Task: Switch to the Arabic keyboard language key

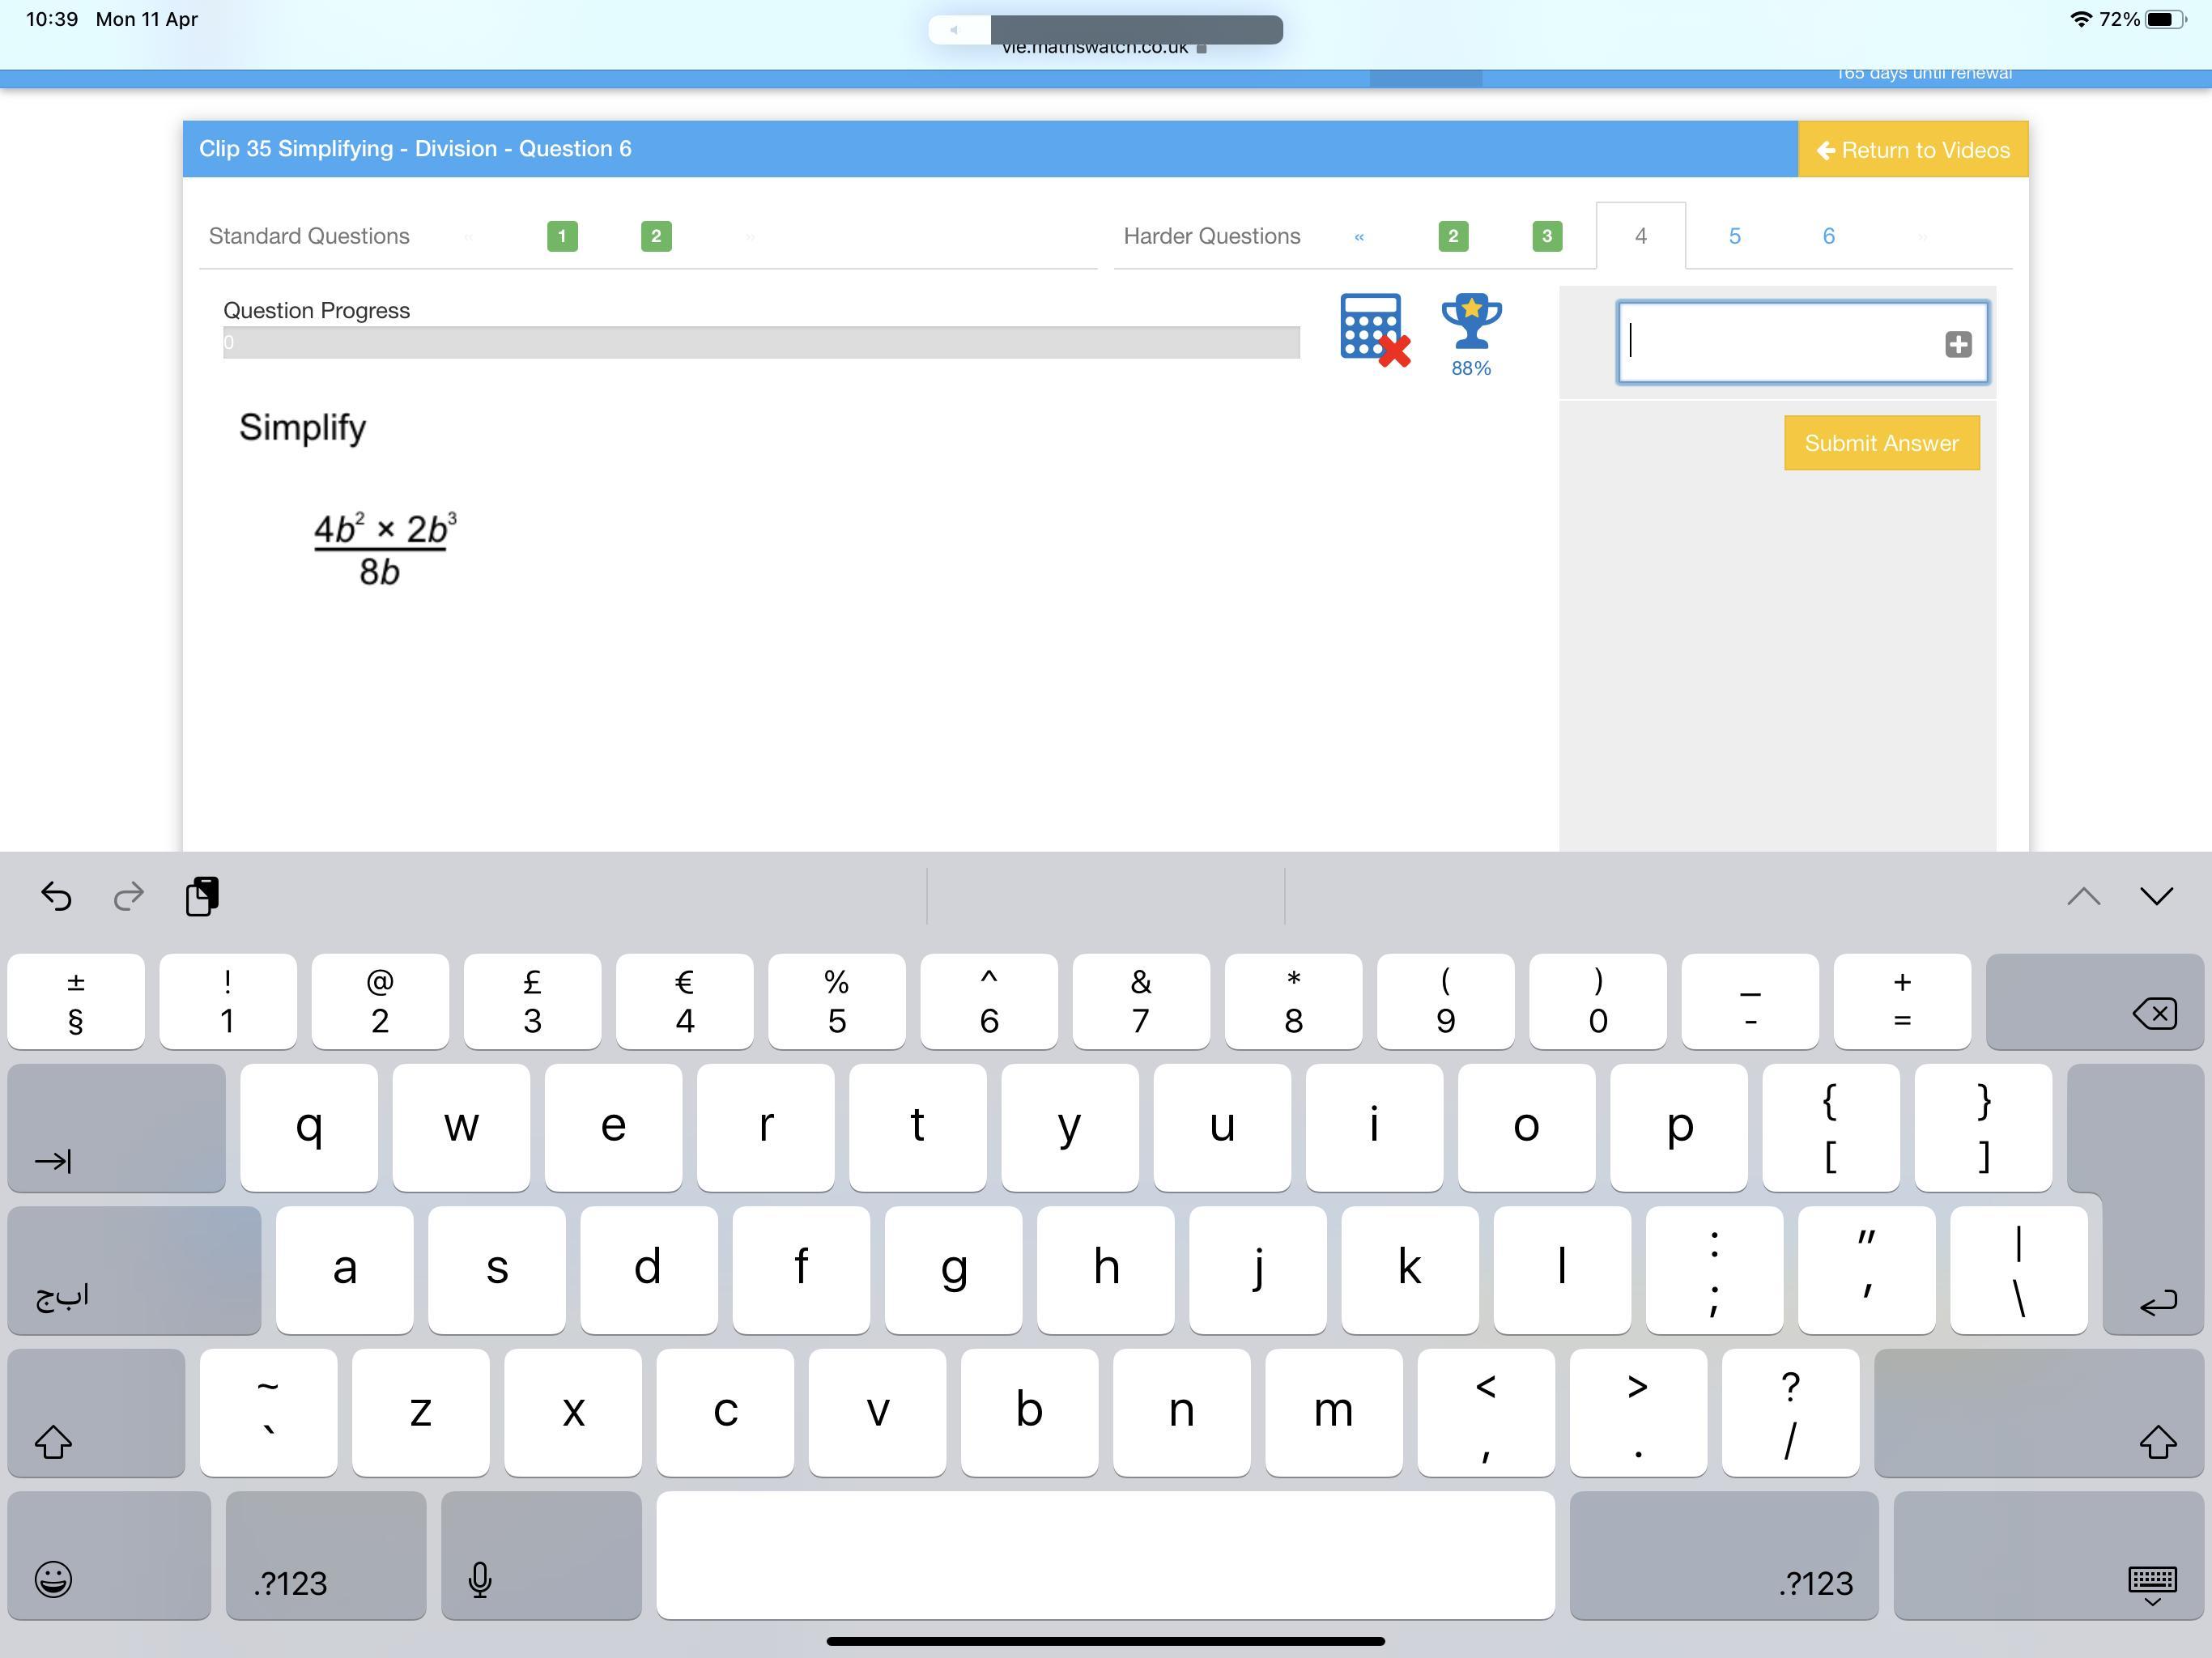Action: (134, 1270)
